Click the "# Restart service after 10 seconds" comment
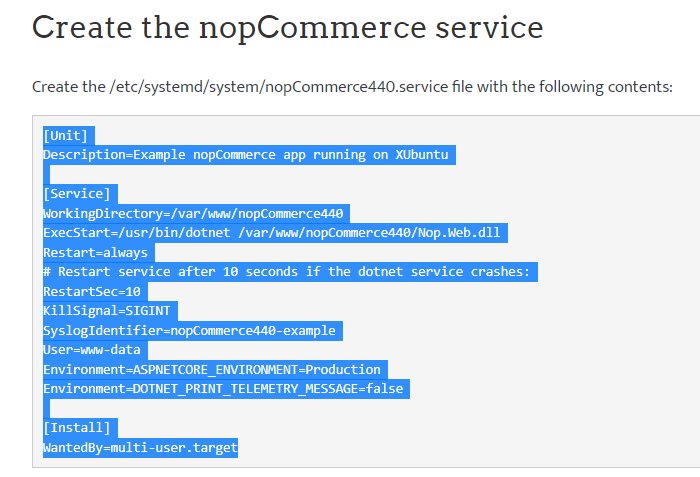Screen dimensions: 700x477 pos(291,272)
